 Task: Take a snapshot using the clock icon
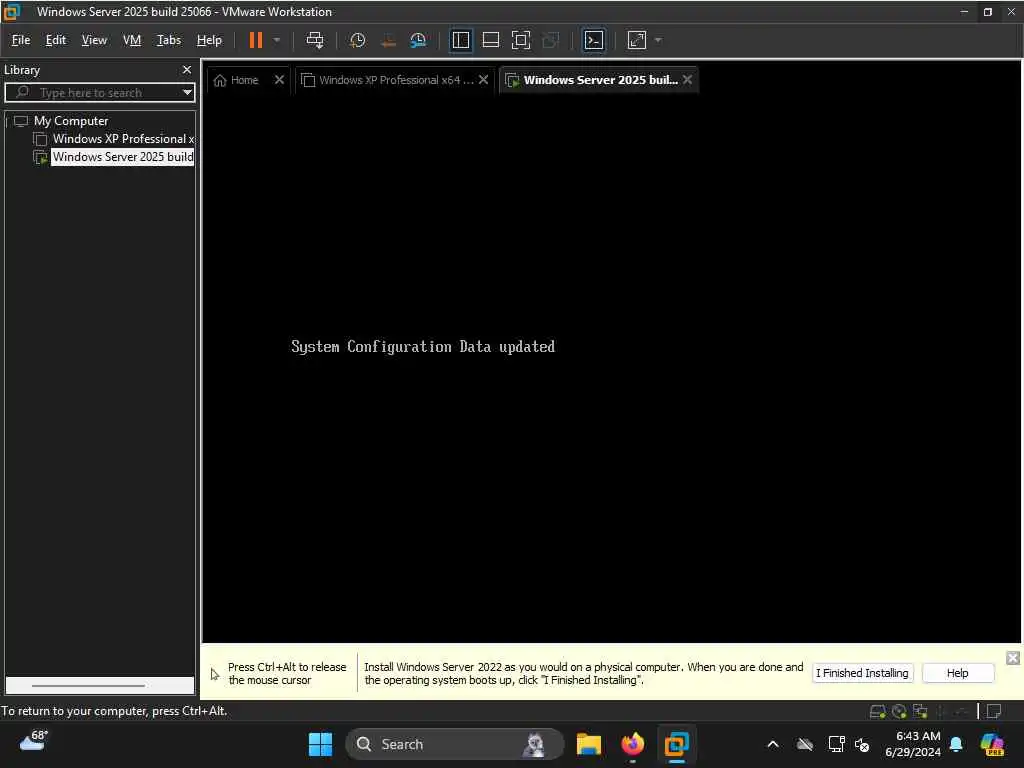pyautogui.click(x=357, y=40)
